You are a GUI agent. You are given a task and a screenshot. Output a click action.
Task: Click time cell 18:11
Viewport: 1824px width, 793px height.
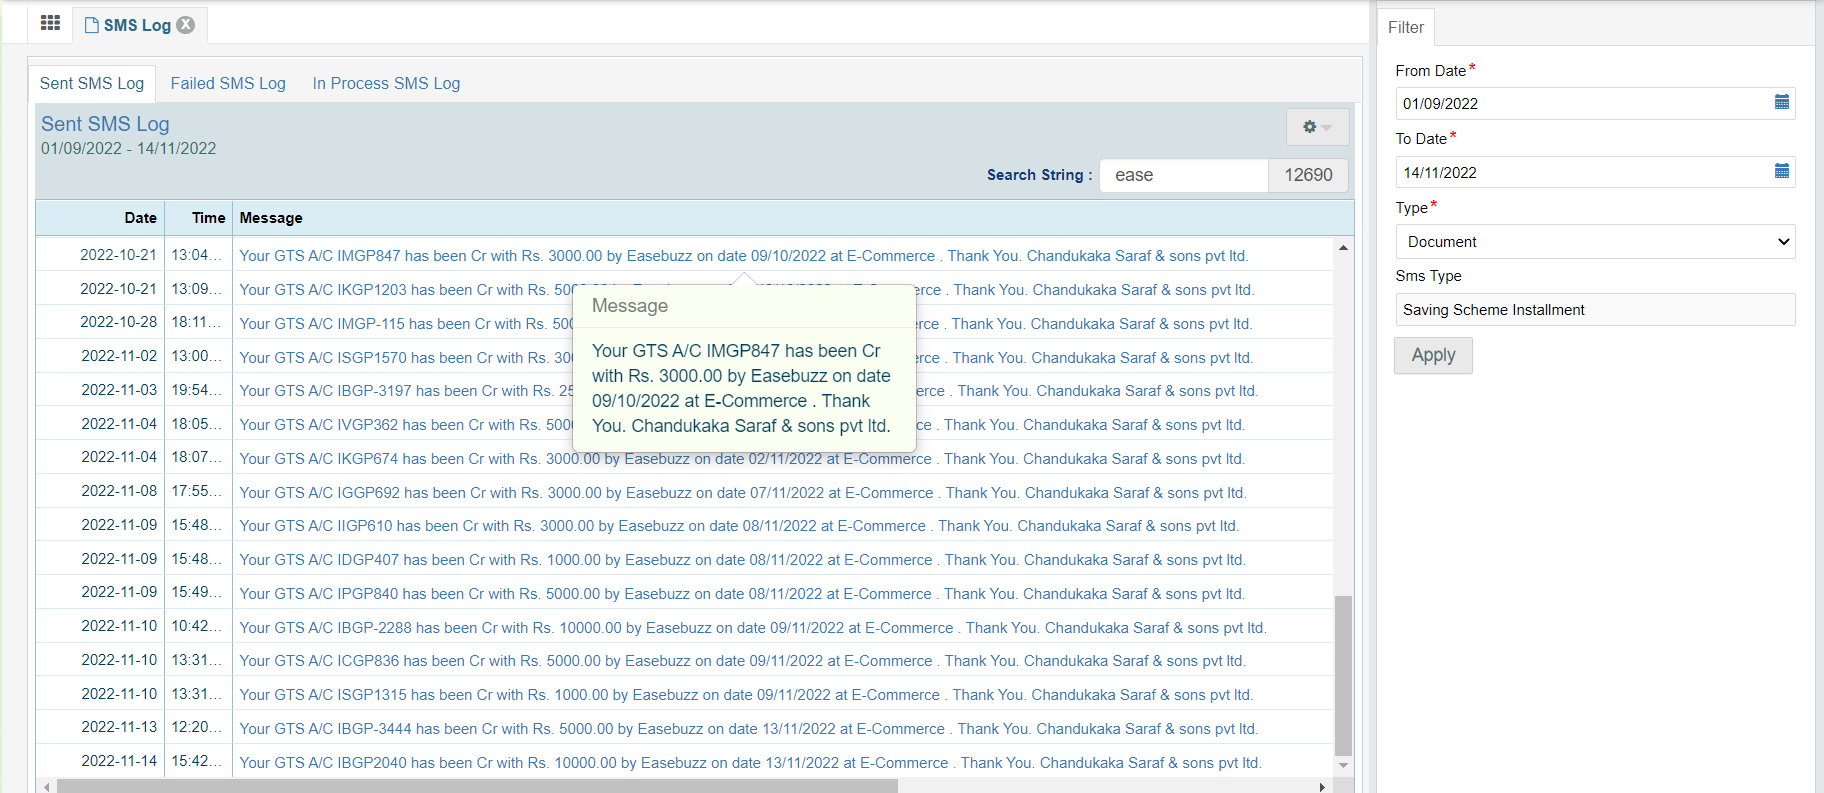[197, 322]
